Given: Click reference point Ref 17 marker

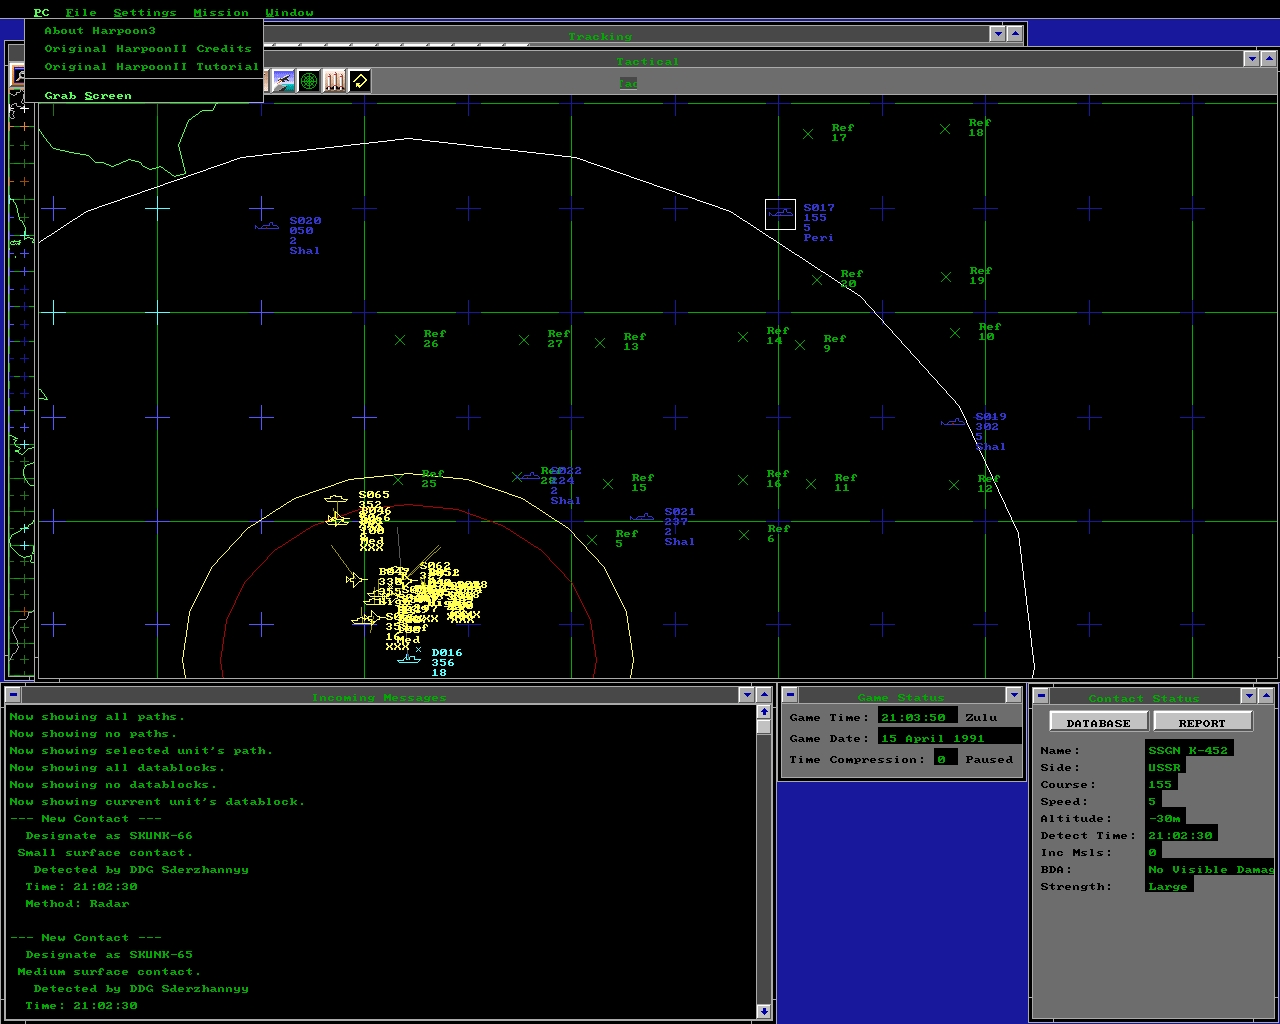Looking at the screenshot, I should tap(808, 134).
